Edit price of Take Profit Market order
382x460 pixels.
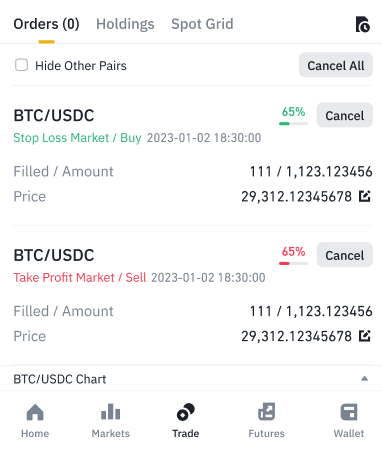coord(365,336)
